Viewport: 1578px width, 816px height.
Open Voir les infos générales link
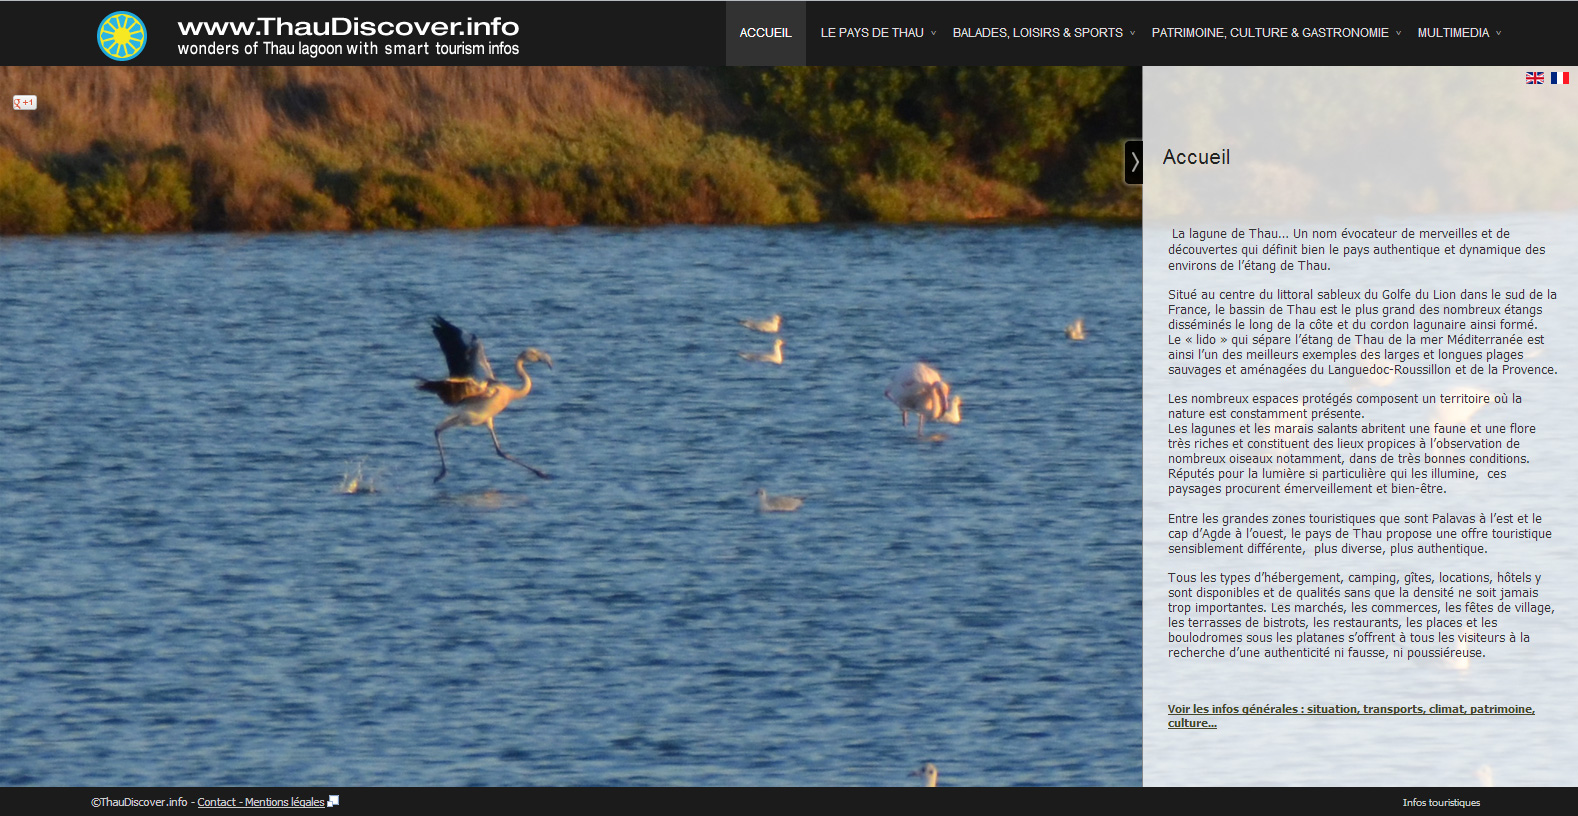pyautogui.click(x=1351, y=716)
